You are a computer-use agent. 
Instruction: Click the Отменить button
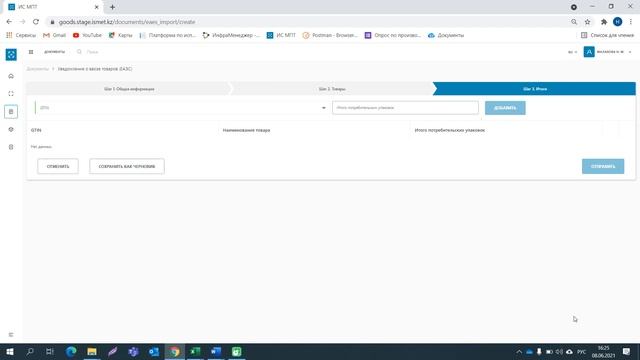58,166
